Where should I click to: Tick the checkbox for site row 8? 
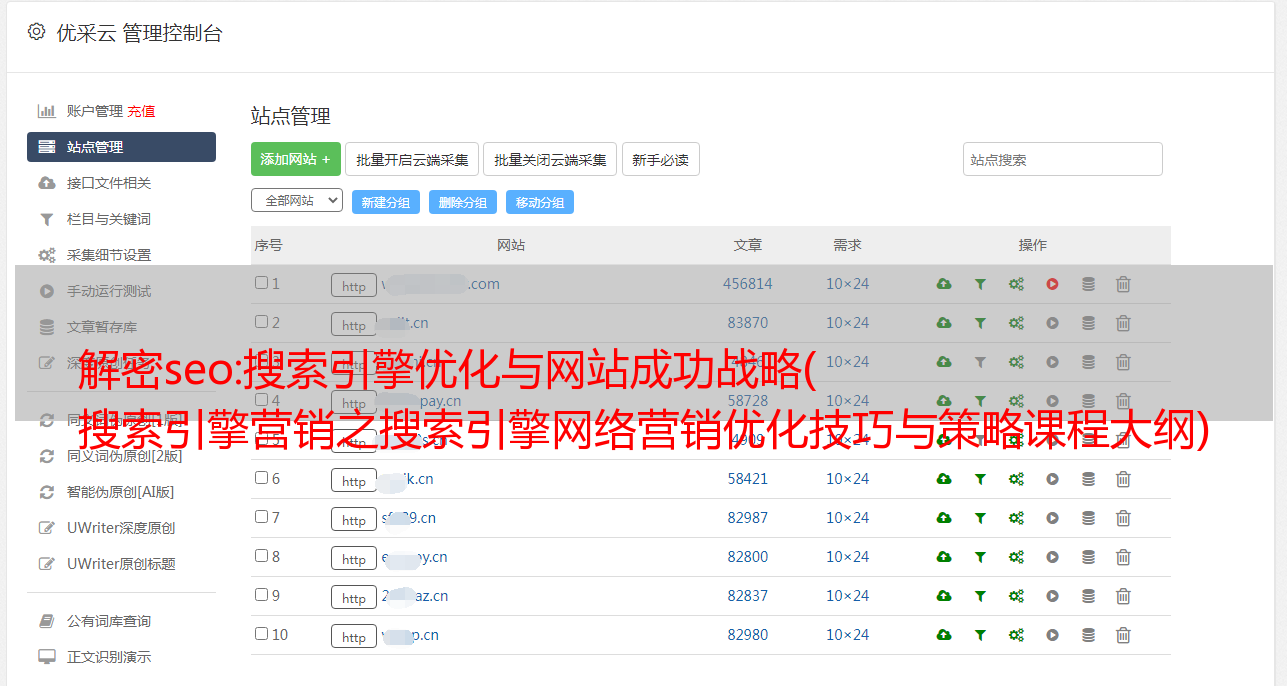[x=261, y=556]
